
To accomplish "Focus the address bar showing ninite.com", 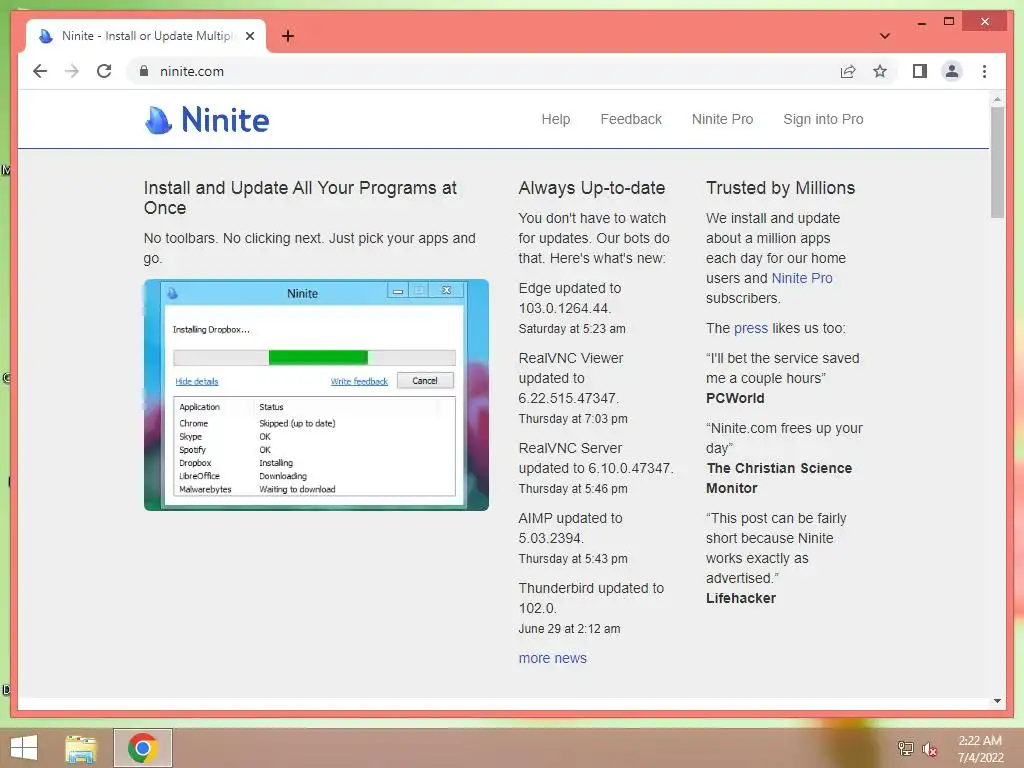I will point(483,71).
